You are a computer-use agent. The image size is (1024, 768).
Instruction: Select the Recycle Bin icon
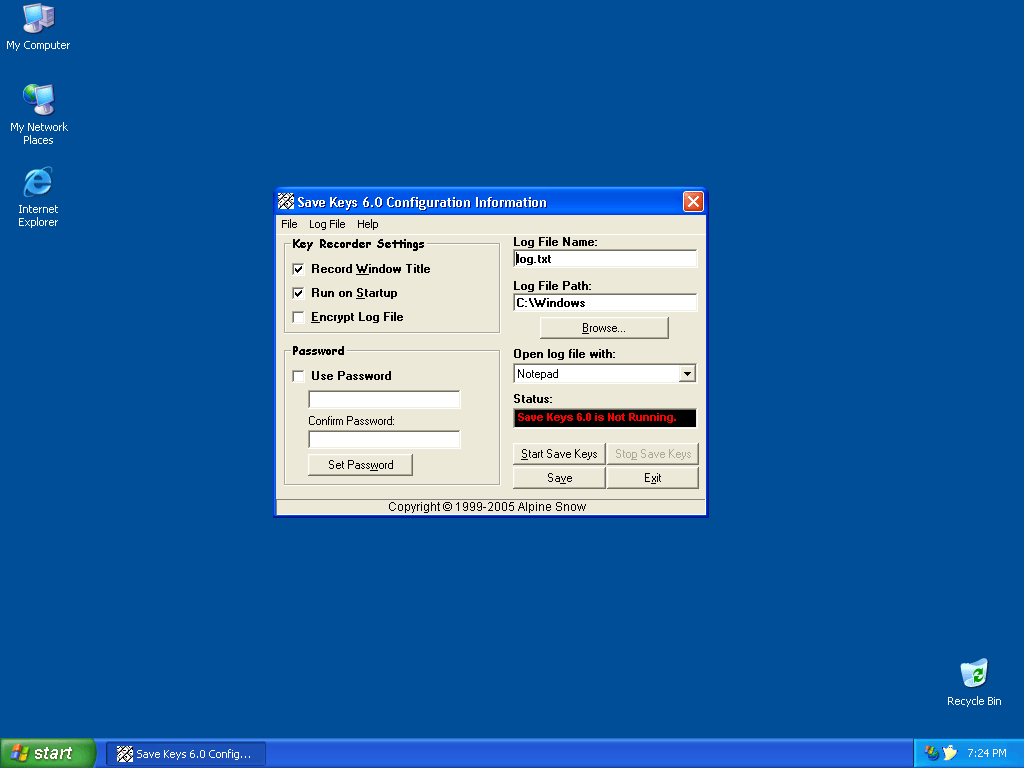point(973,675)
